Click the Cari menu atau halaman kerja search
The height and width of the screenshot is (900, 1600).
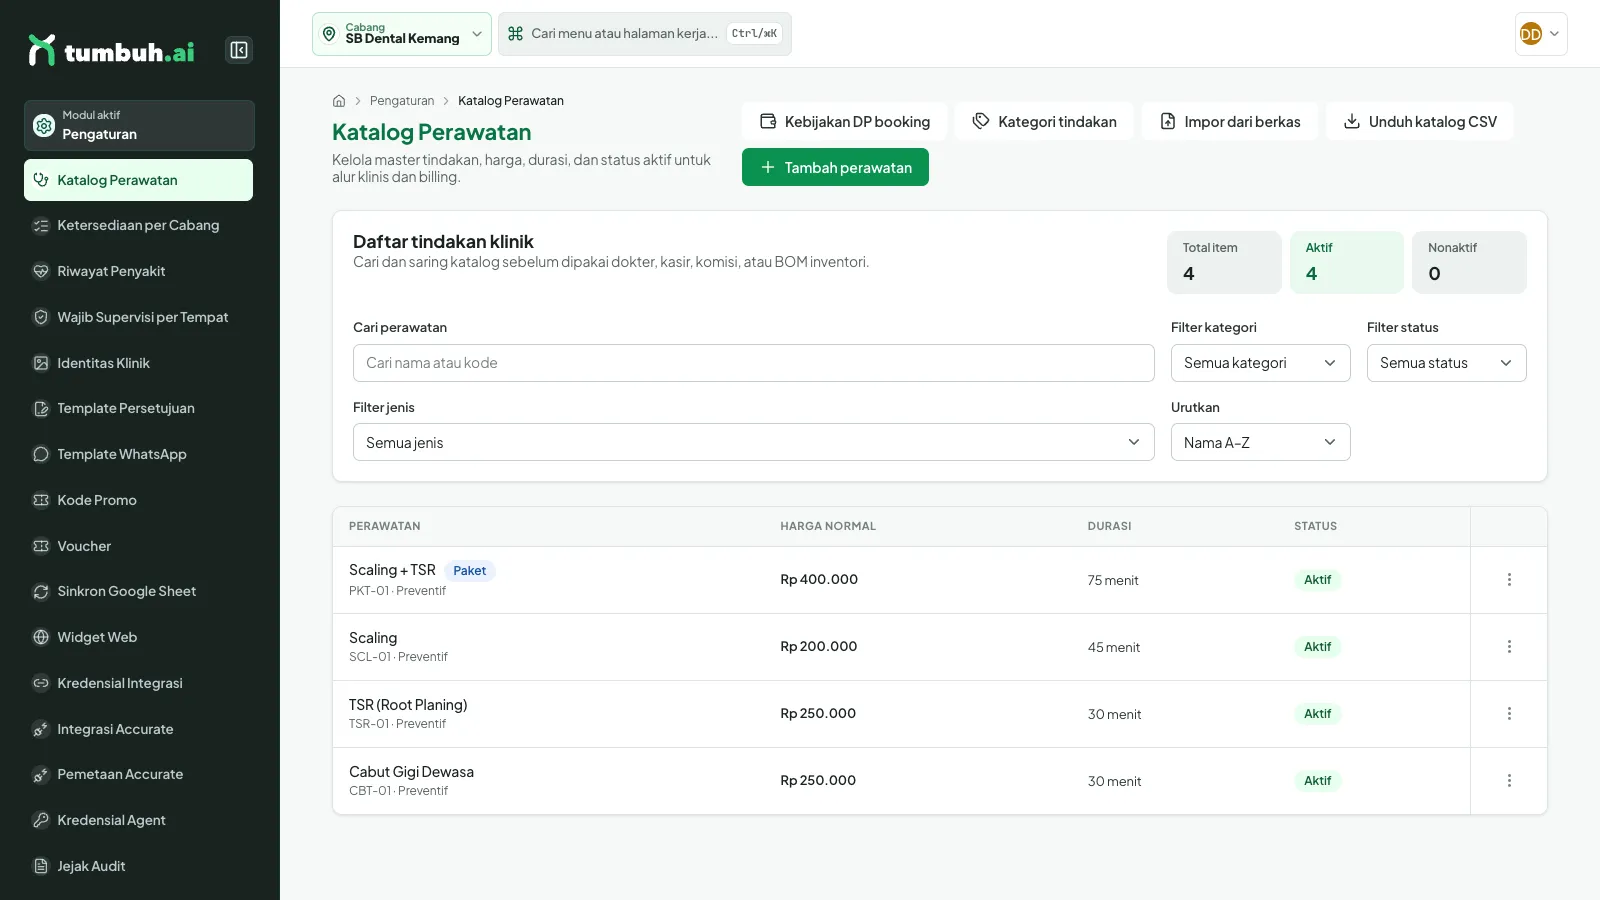tap(645, 34)
